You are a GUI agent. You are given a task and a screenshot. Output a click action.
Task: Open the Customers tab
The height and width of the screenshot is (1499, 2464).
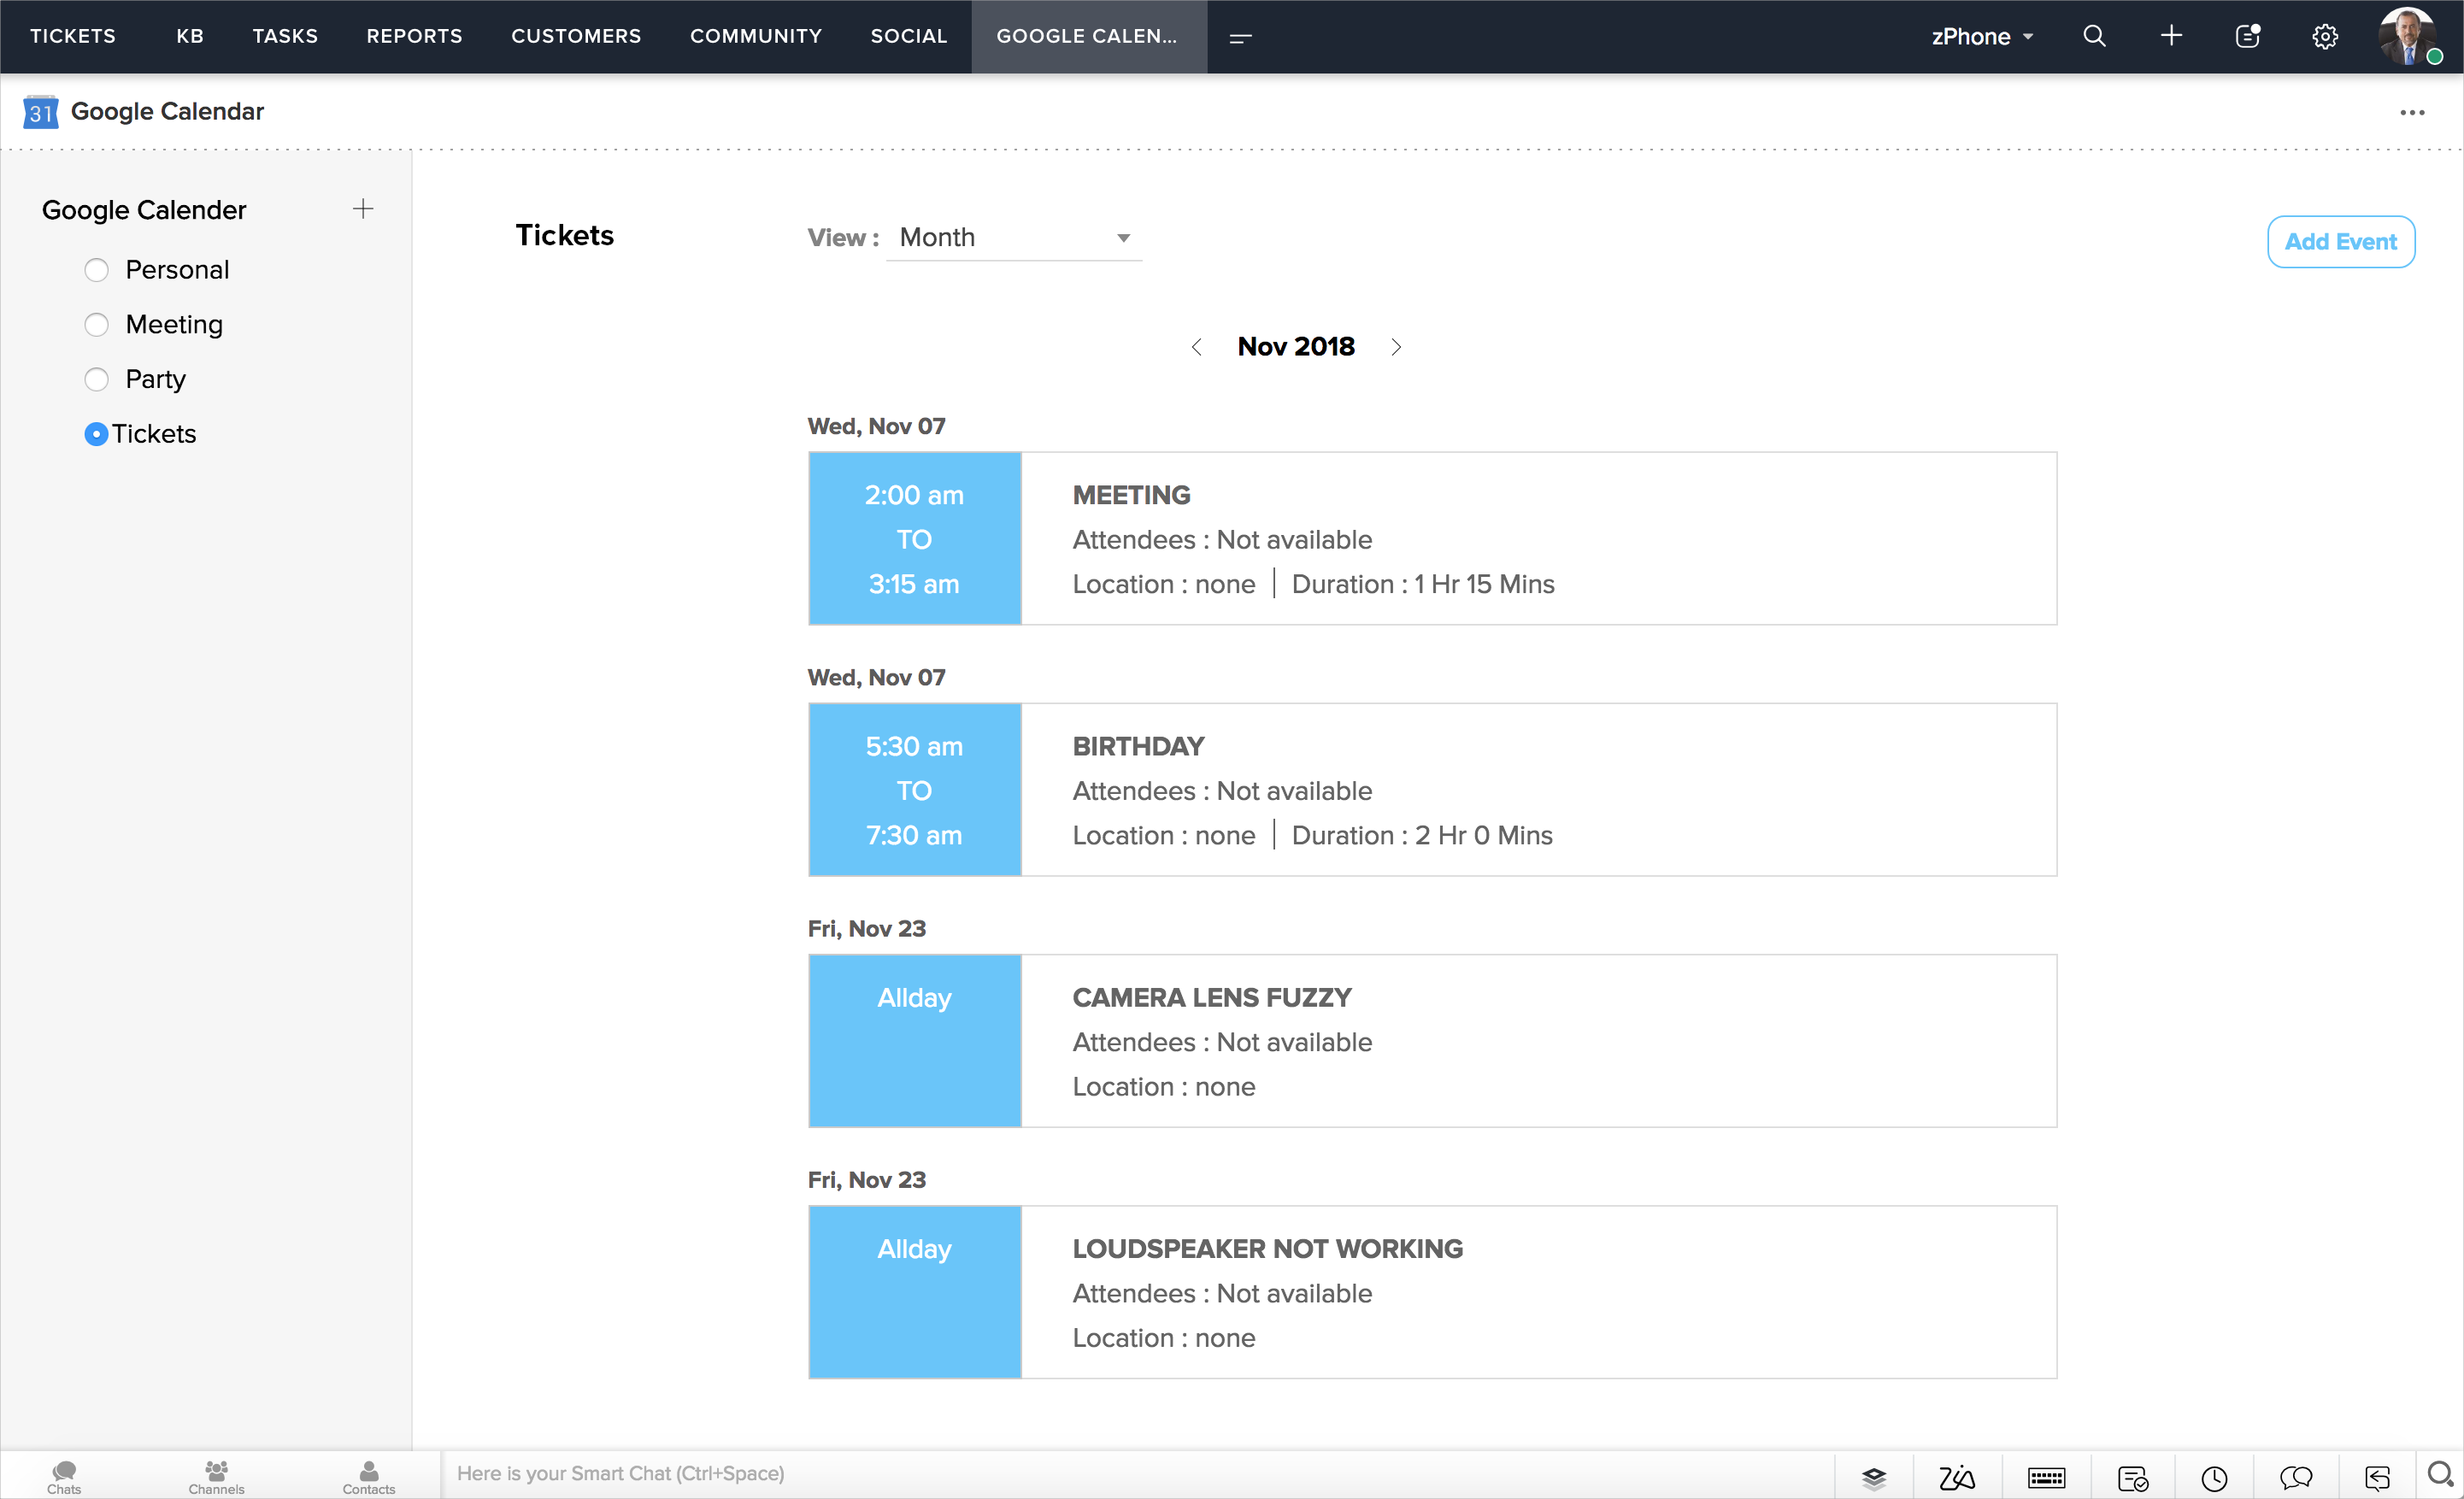coord(576,36)
